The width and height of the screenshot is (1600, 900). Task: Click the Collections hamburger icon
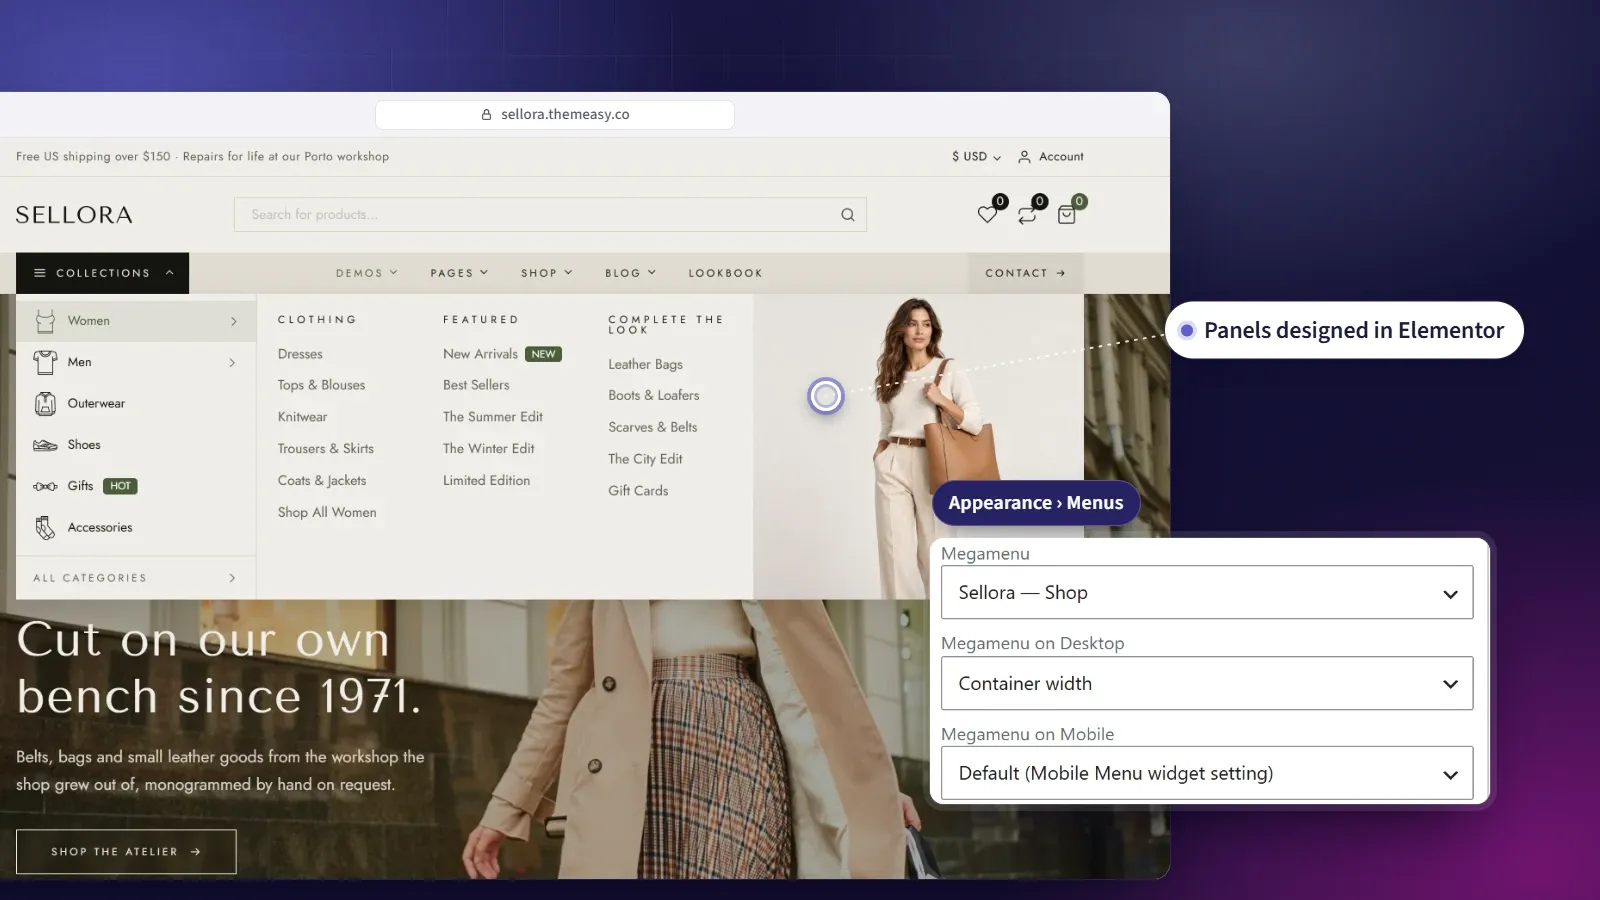click(x=40, y=273)
